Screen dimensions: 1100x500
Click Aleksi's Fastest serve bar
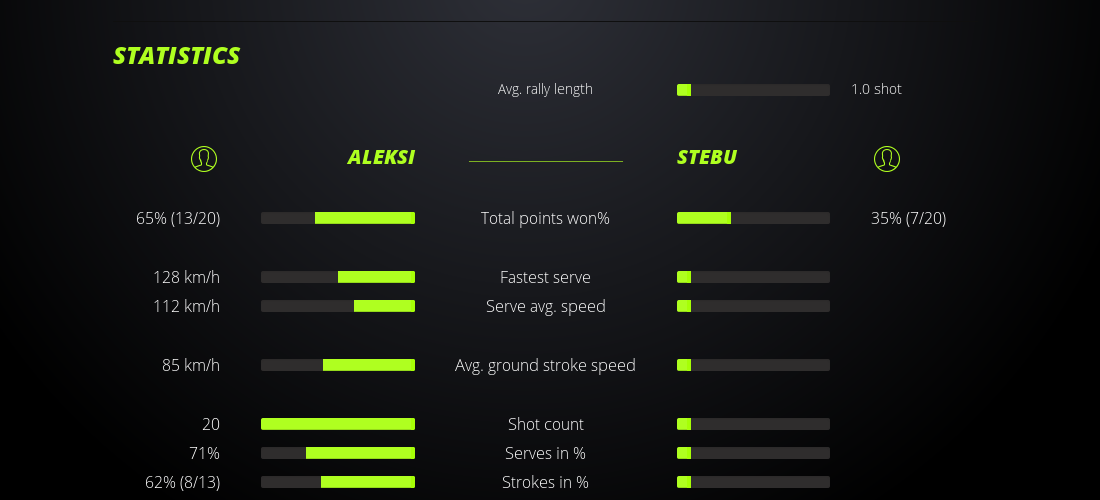338,277
